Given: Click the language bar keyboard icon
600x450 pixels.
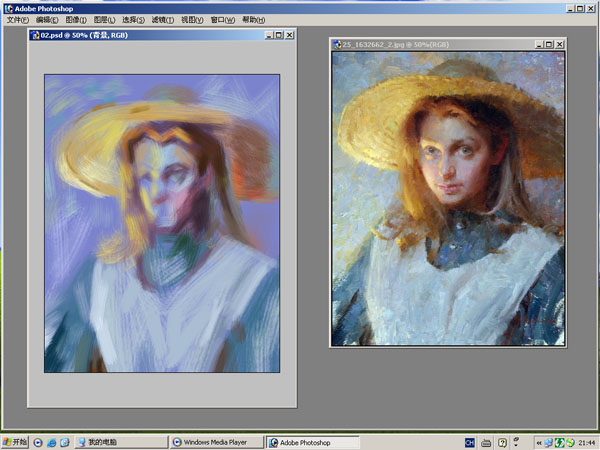Looking at the screenshot, I should tap(486, 443).
